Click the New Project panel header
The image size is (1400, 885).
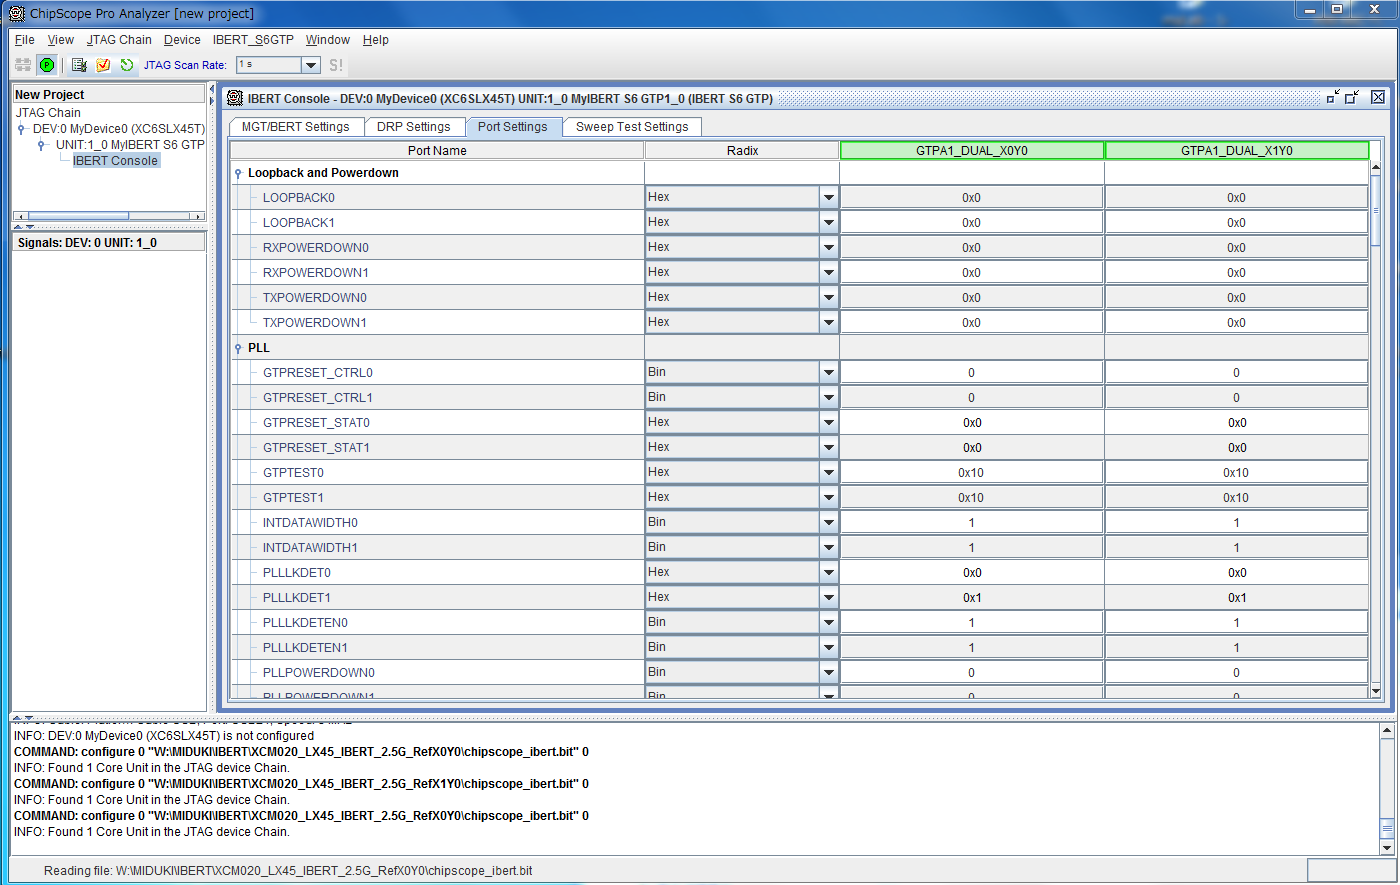[108, 94]
